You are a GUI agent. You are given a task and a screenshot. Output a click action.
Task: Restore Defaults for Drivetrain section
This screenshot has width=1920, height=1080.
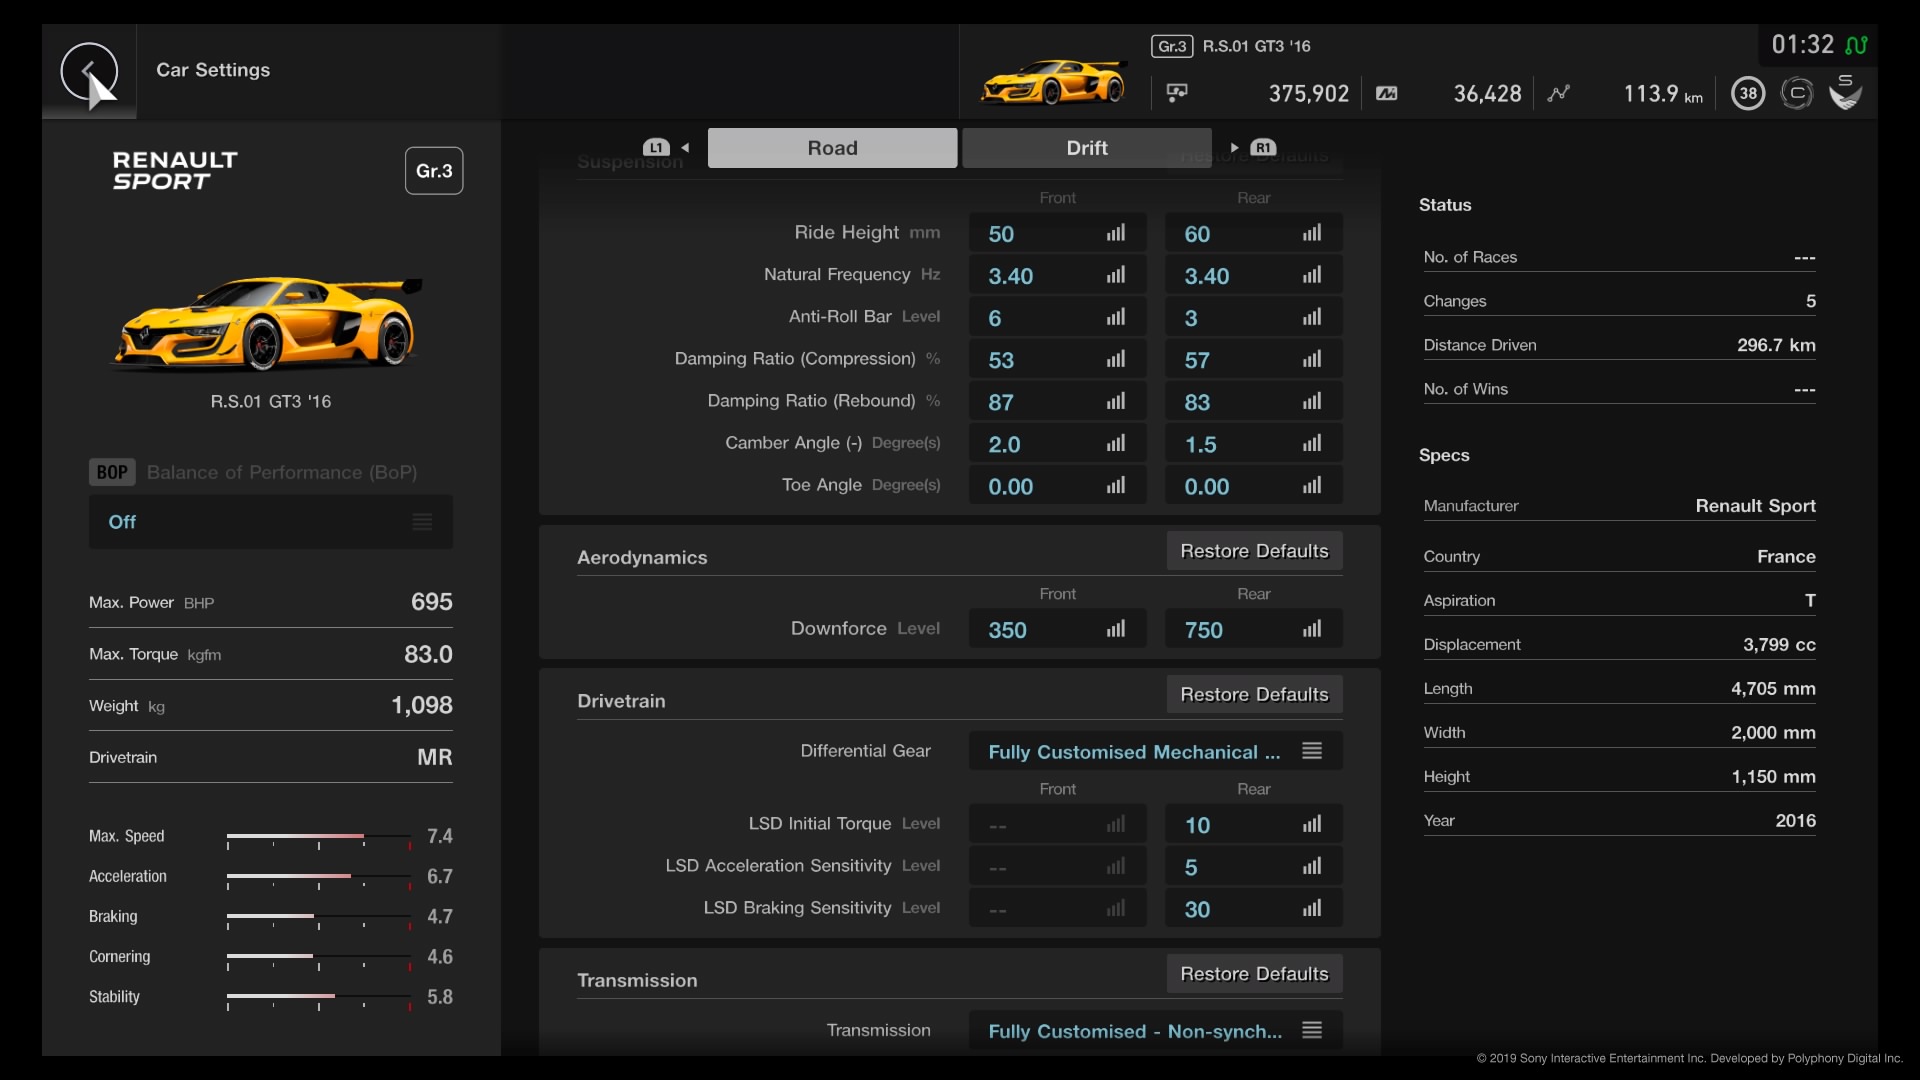1254,694
